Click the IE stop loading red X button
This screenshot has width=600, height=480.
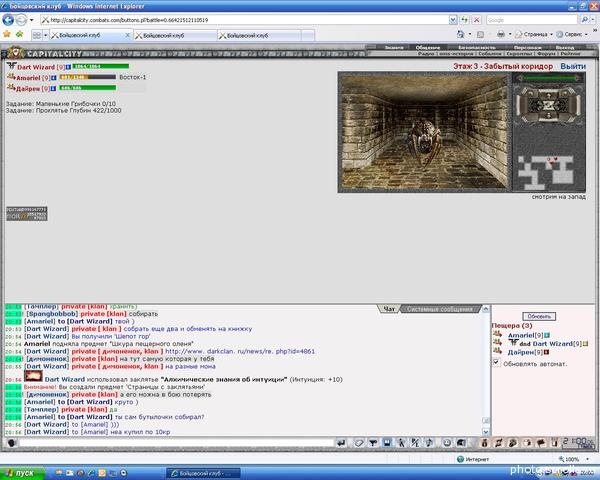pyautogui.click(x=476, y=20)
